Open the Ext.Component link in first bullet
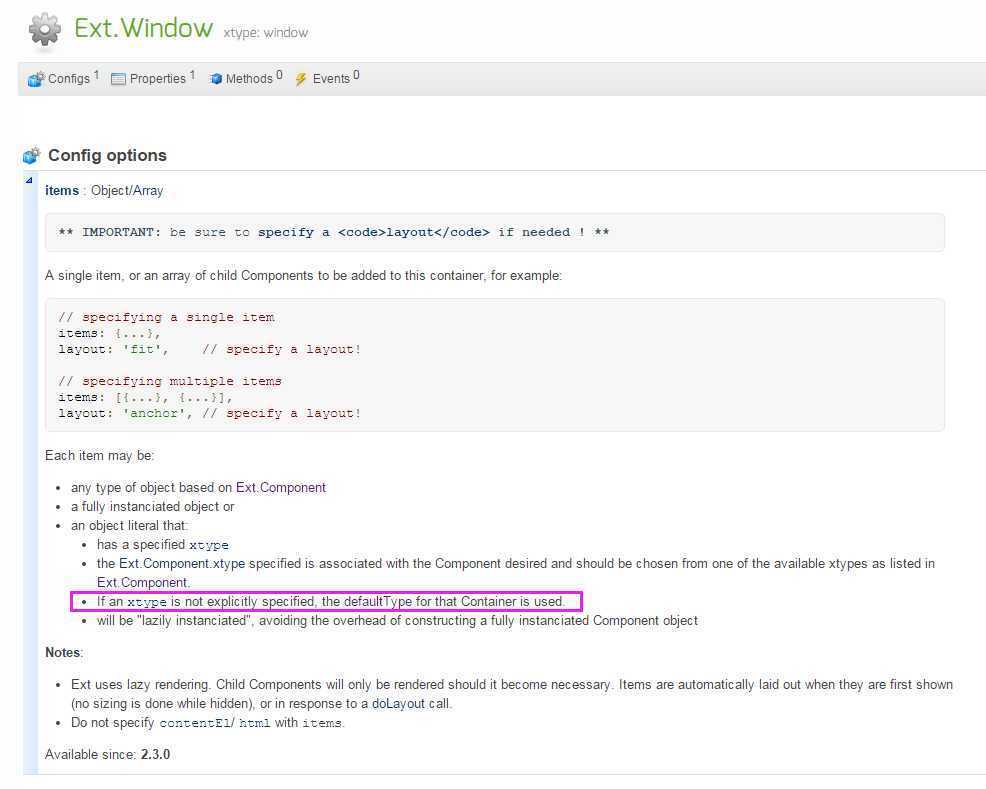The height and width of the screenshot is (789, 986). click(280, 487)
